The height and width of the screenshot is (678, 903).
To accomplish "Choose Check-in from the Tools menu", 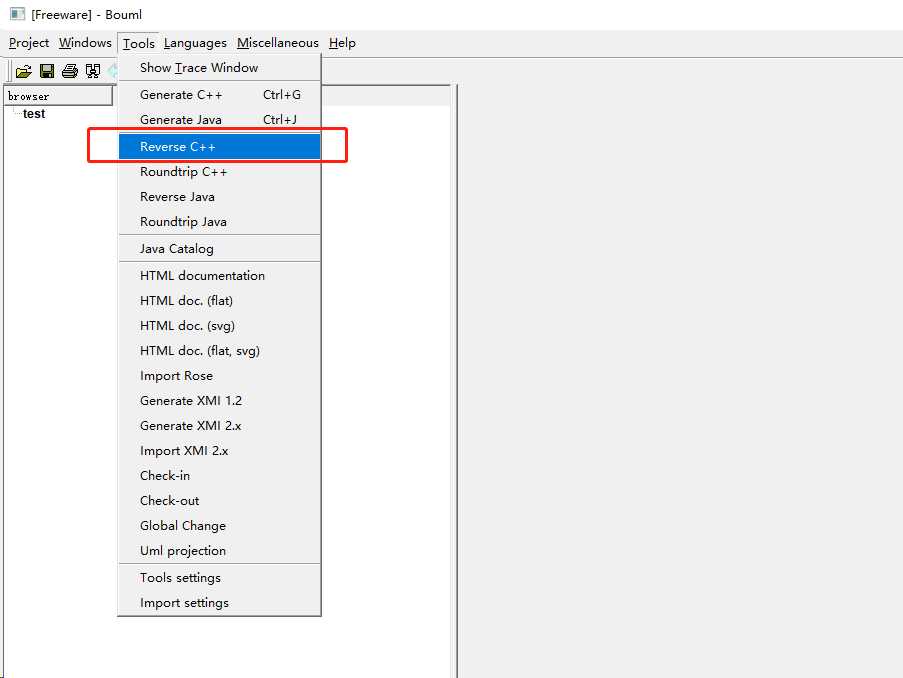I will (219, 476).
